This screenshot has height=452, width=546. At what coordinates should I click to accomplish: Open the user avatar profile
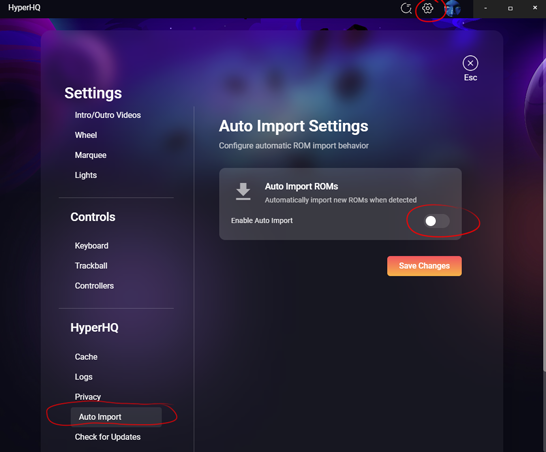click(x=453, y=8)
